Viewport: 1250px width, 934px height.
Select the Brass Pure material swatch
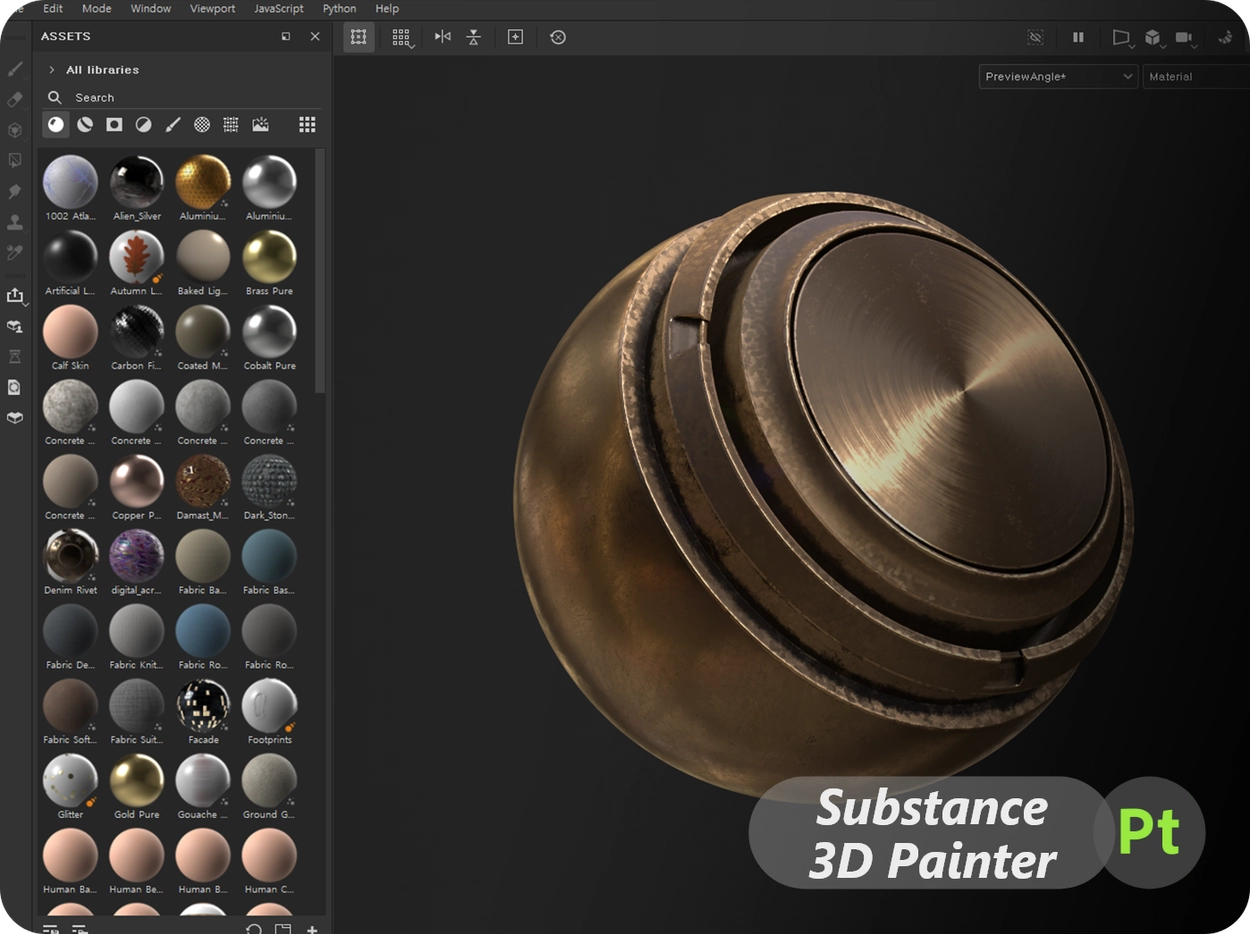pyautogui.click(x=269, y=258)
